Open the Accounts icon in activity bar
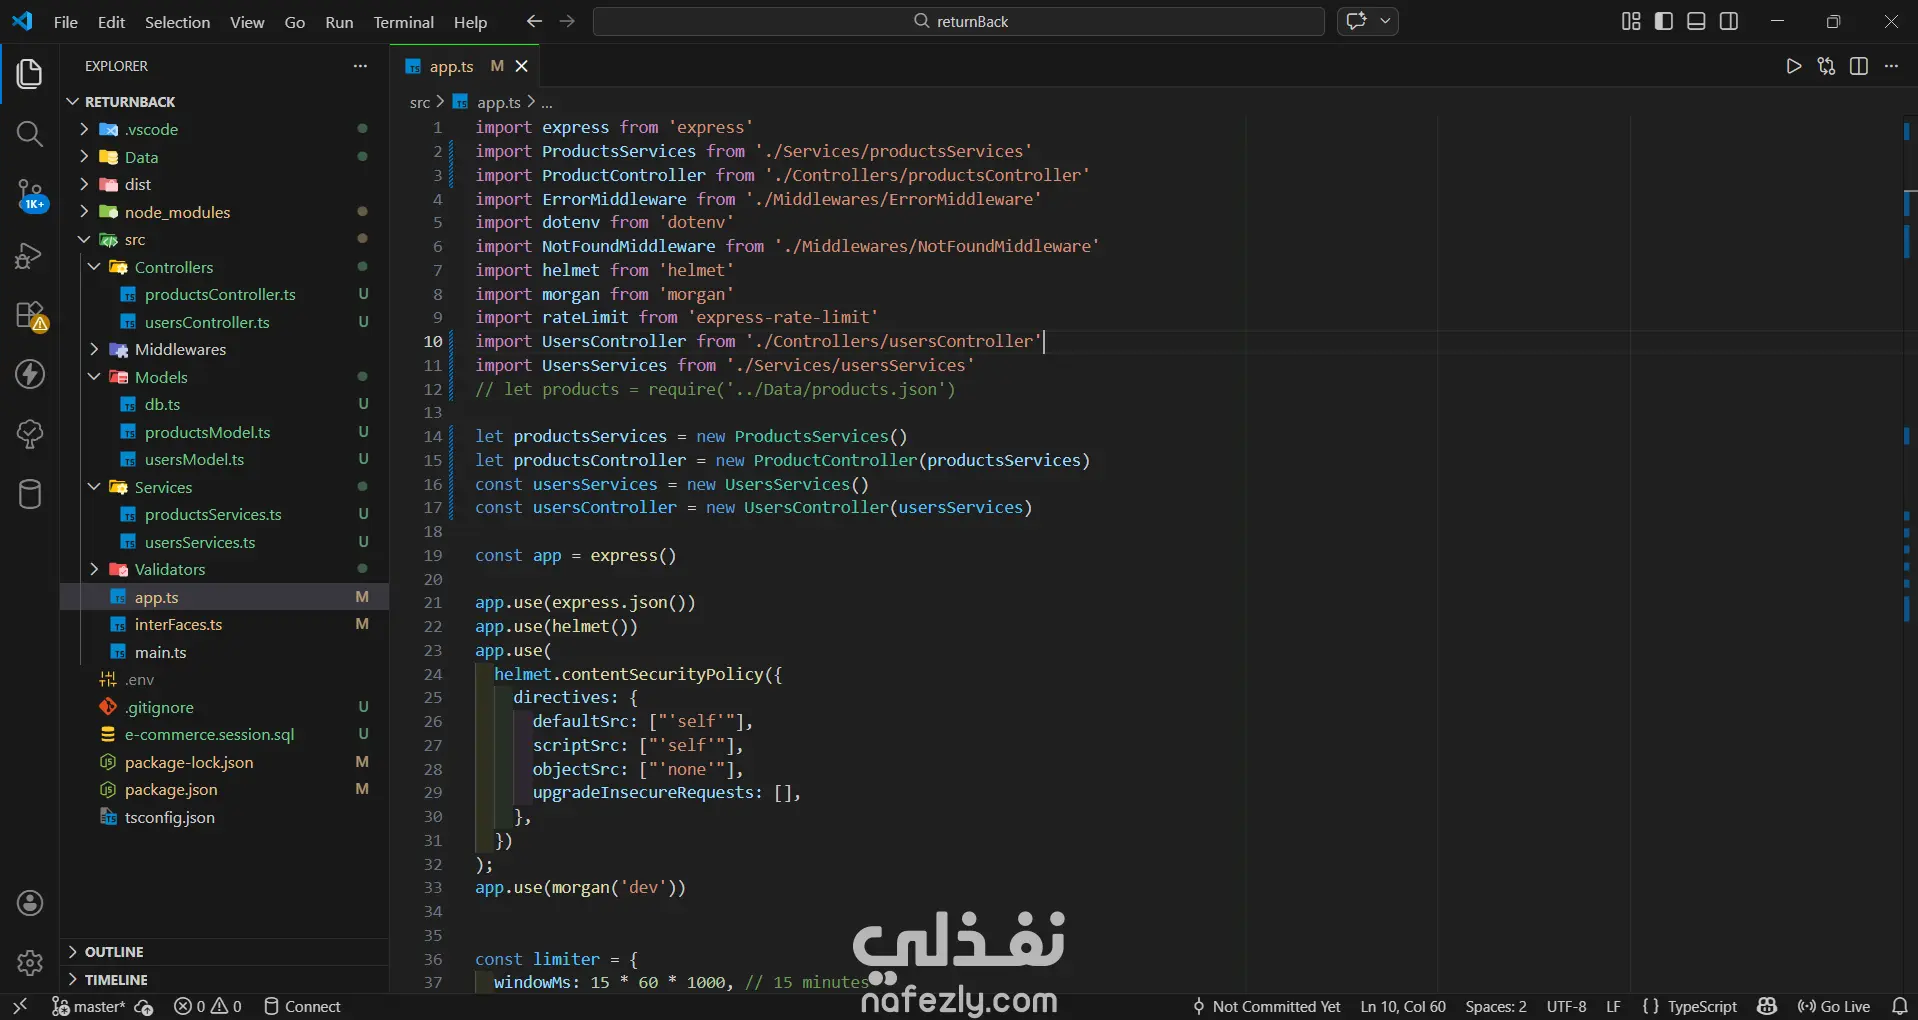Viewport: 1918px width, 1020px height. (30, 903)
